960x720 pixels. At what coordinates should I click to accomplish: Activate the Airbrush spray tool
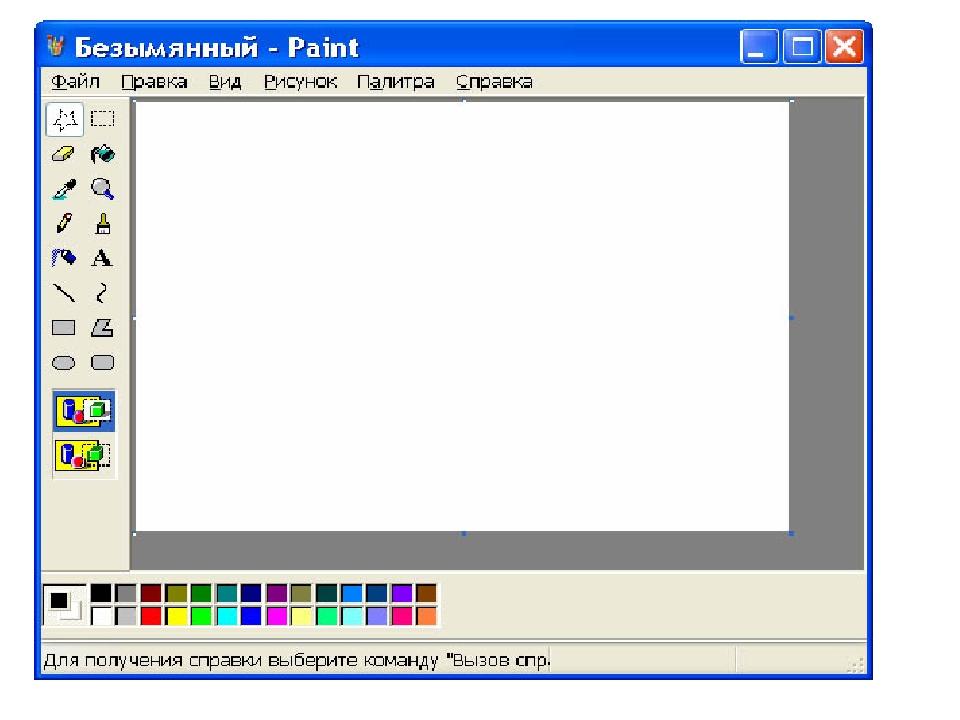[x=65, y=258]
